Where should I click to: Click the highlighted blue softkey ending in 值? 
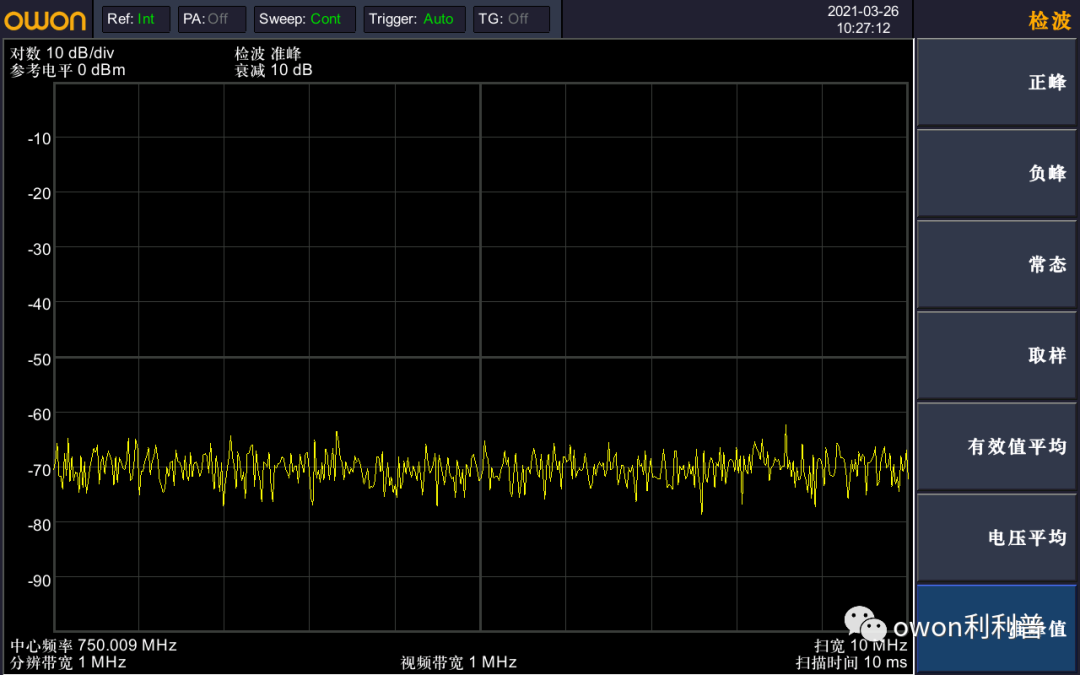(997, 628)
